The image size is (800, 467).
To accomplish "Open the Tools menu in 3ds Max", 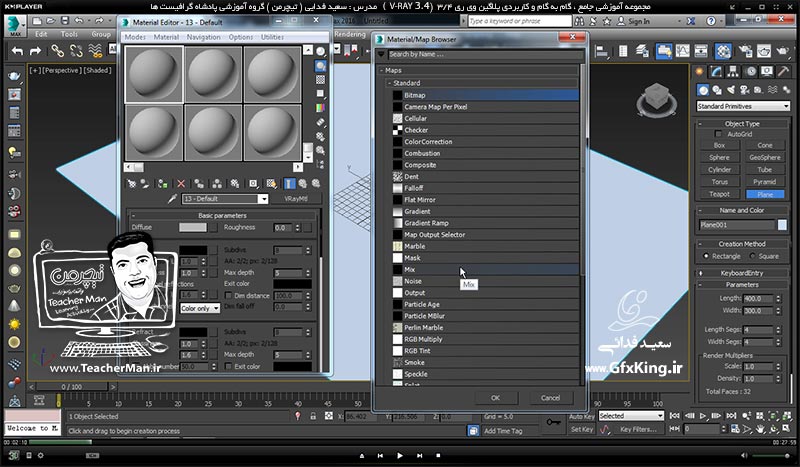I will 69,34.
